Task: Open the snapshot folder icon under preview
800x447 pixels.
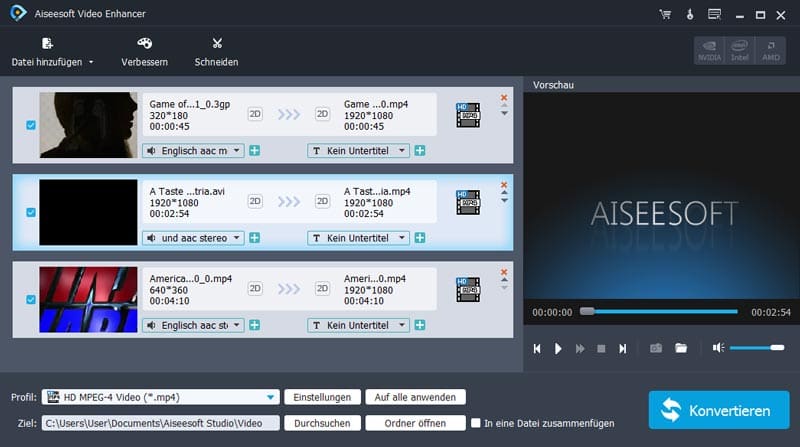Action: (681, 348)
